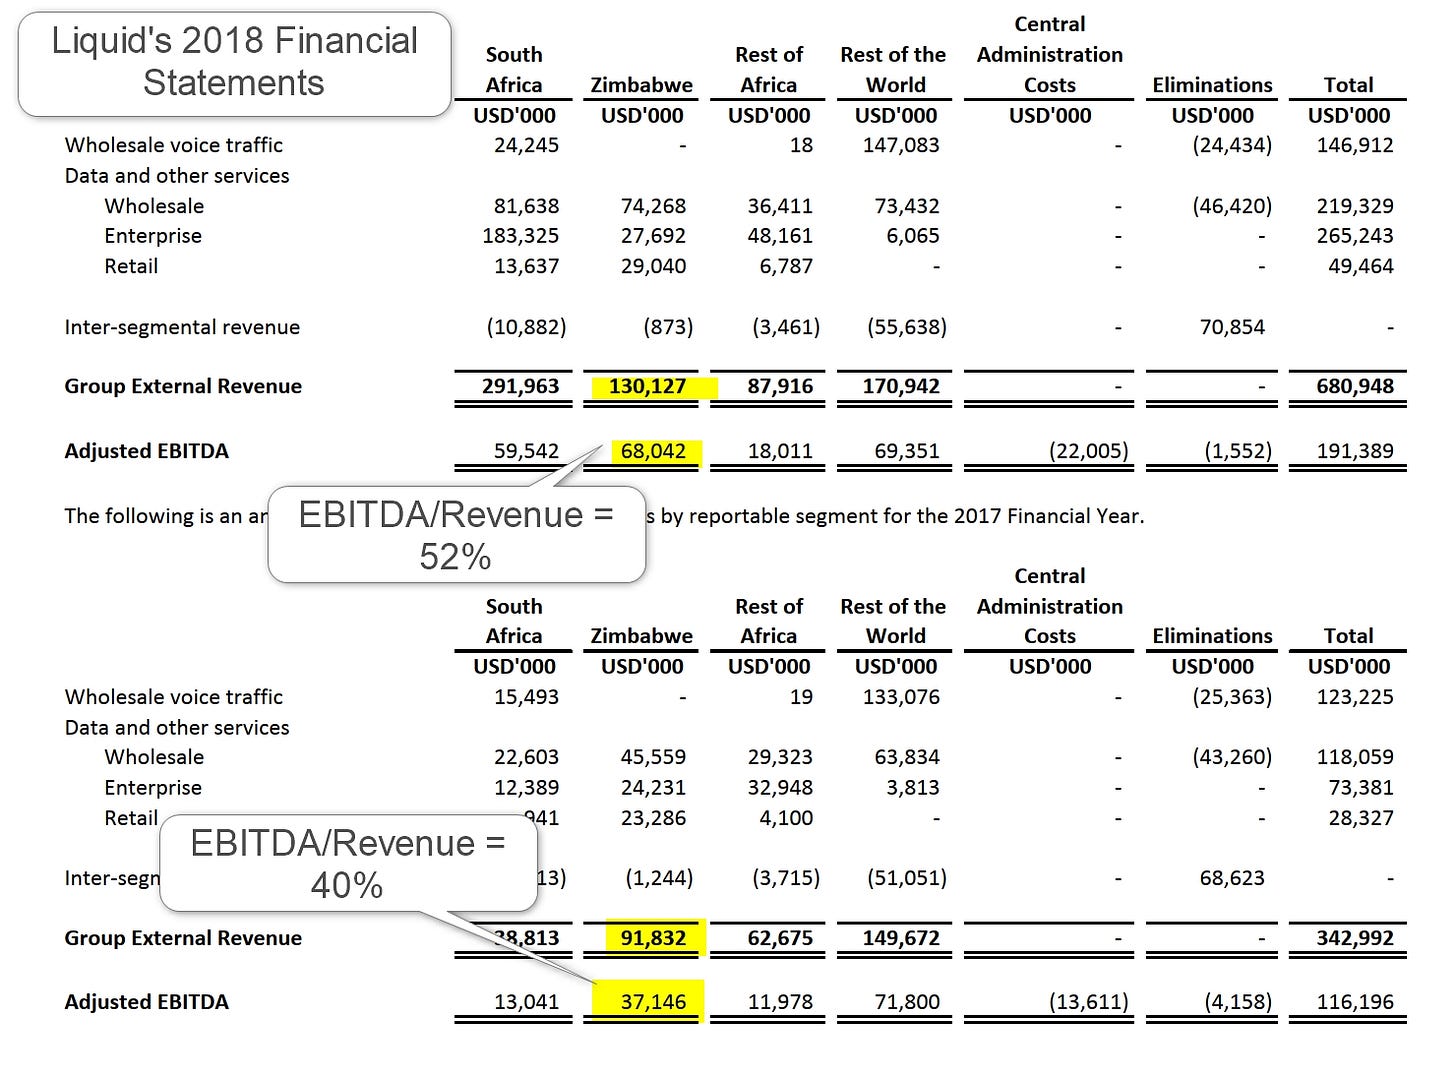Select the wholesale value 81,638
The width and height of the screenshot is (1456, 1066).
(526, 206)
